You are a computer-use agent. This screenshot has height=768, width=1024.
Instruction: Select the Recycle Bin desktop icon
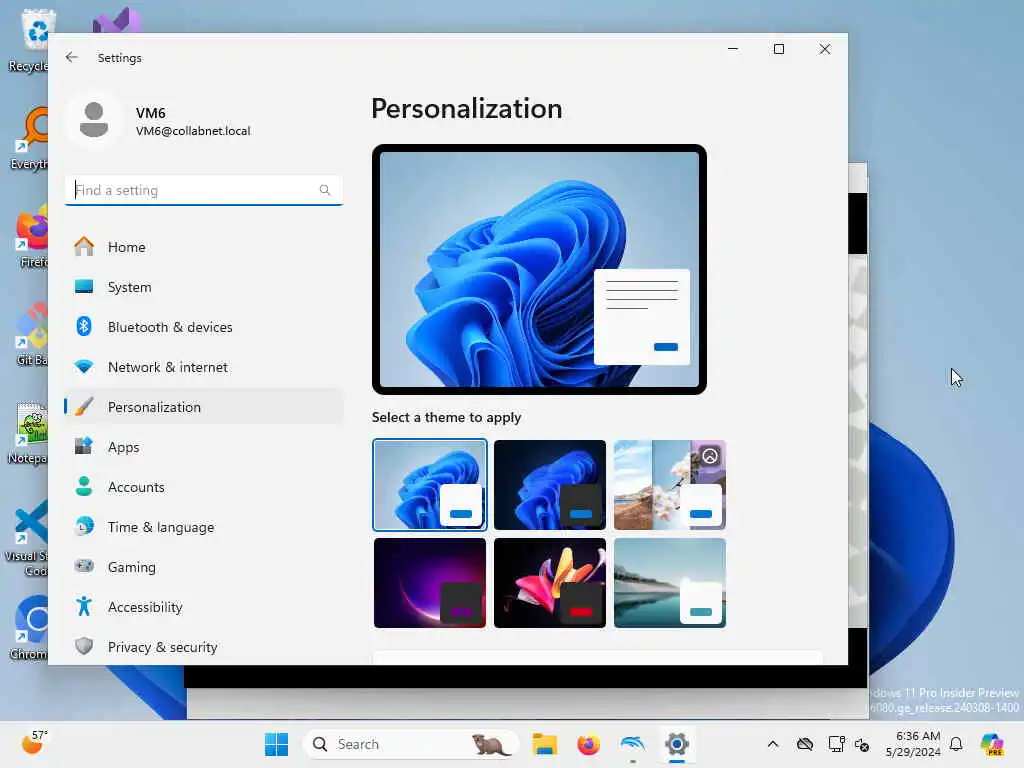point(29,40)
